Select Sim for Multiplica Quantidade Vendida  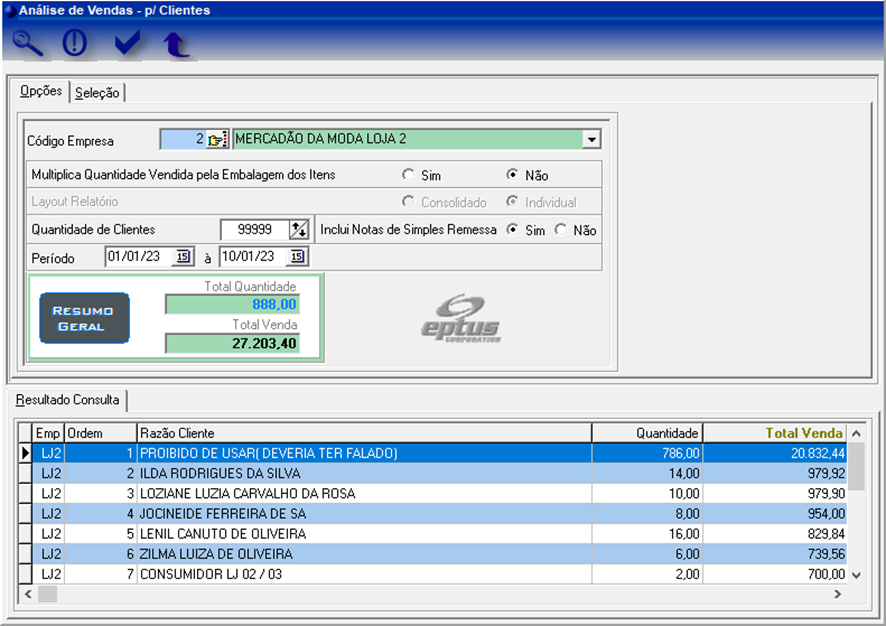(408, 175)
